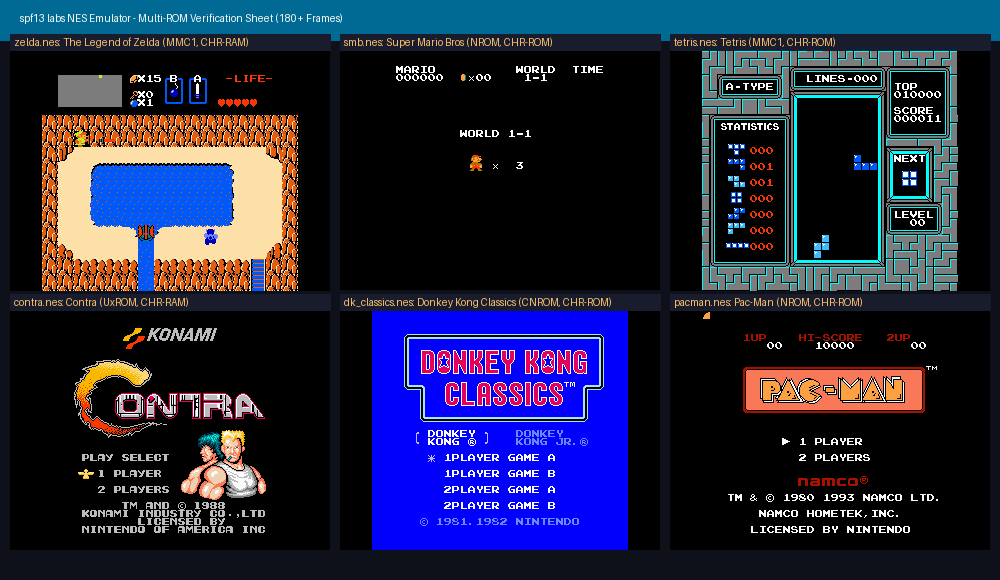Click the 'pacman.nes: Pac-Man' panel title
The height and width of the screenshot is (580, 1000).
pos(768,302)
